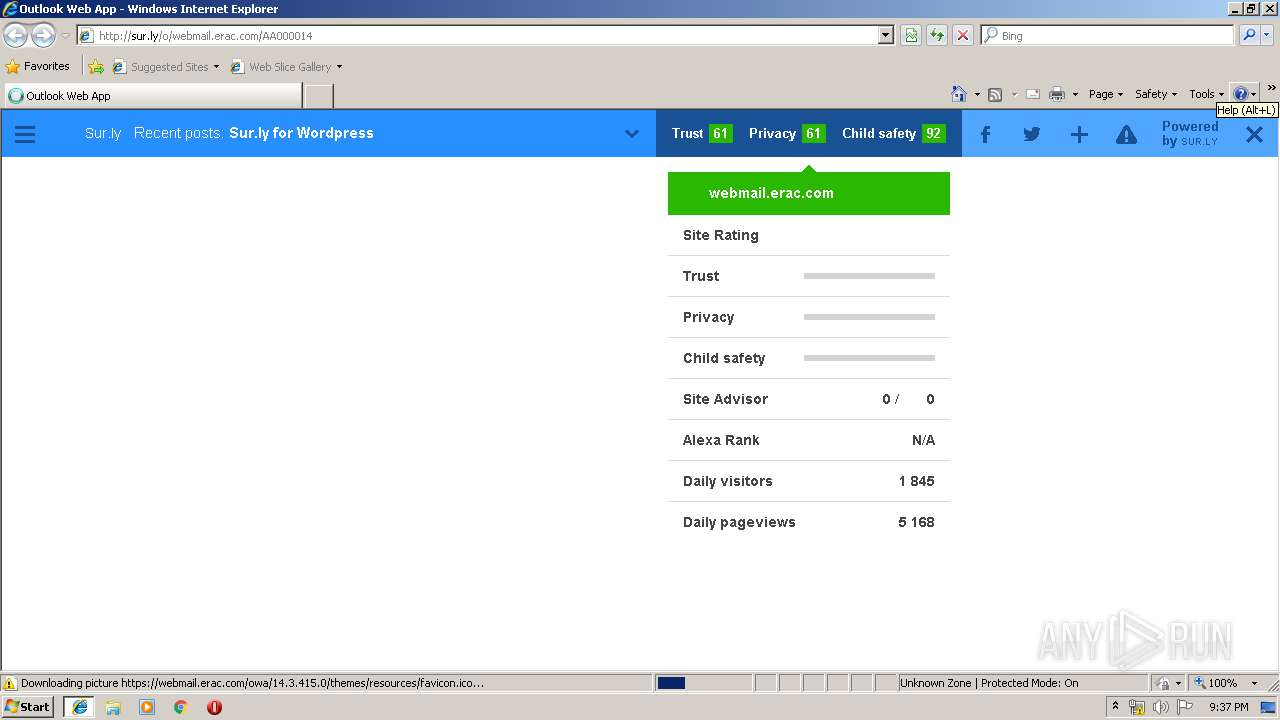
Task: Open Suggested Sites dropdown
Action: 166,67
